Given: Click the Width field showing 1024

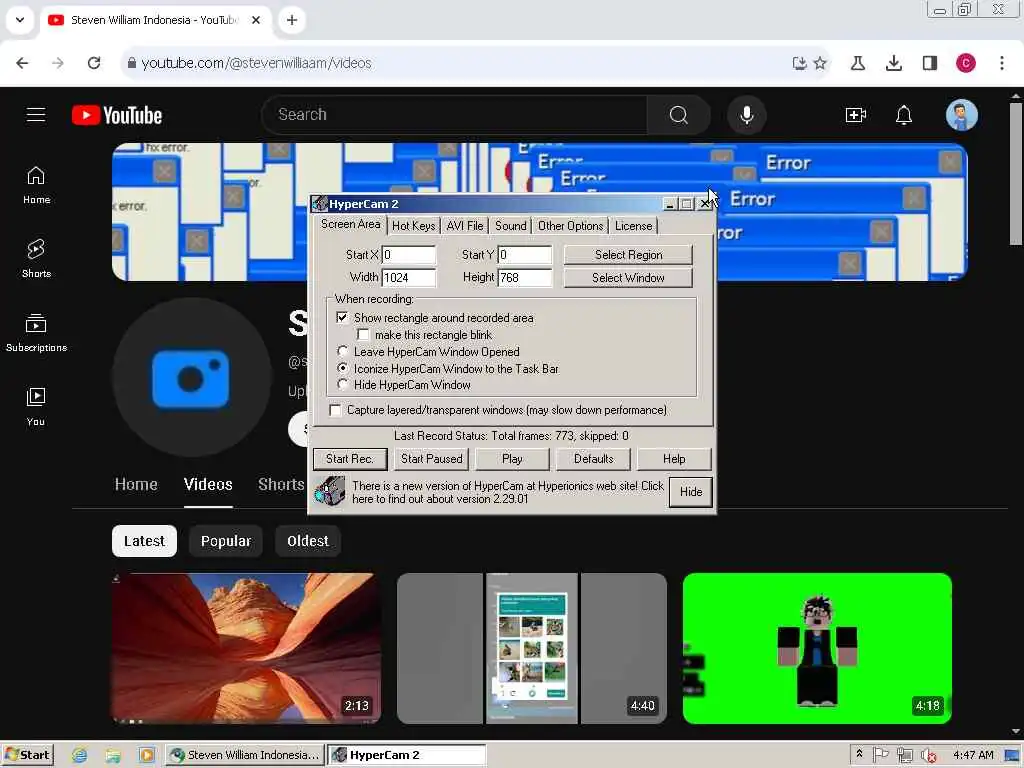Looking at the screenshot, I should coord(409,278).
